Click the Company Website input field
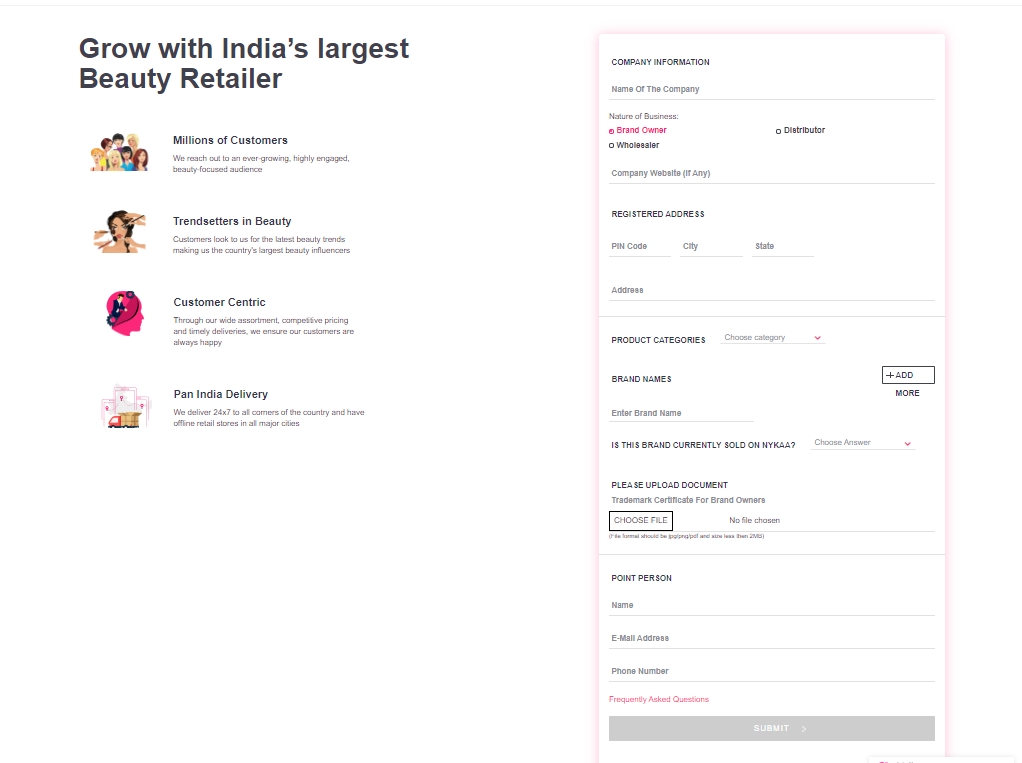This screenshot has height=763, width=1022. [771, 174]
